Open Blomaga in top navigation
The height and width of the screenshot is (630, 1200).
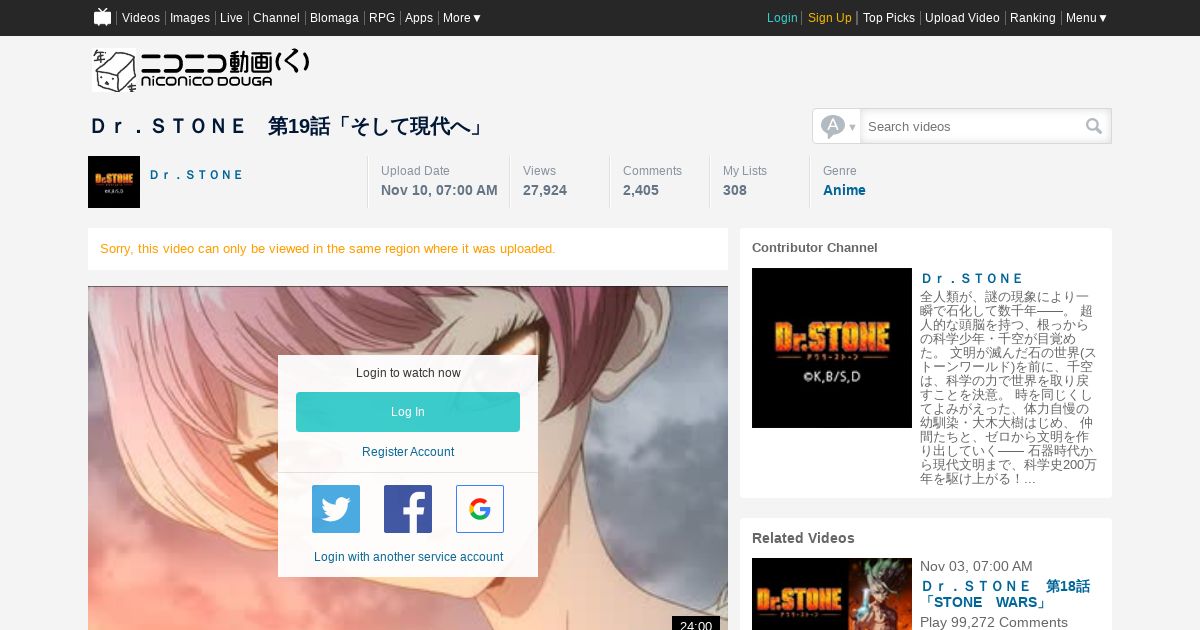(x=334, y=18)
